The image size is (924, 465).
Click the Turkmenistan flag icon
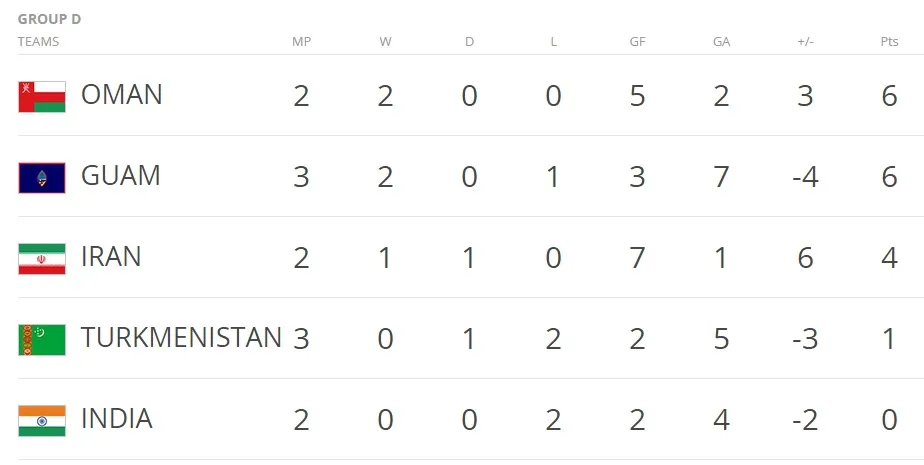click(42, 339)
